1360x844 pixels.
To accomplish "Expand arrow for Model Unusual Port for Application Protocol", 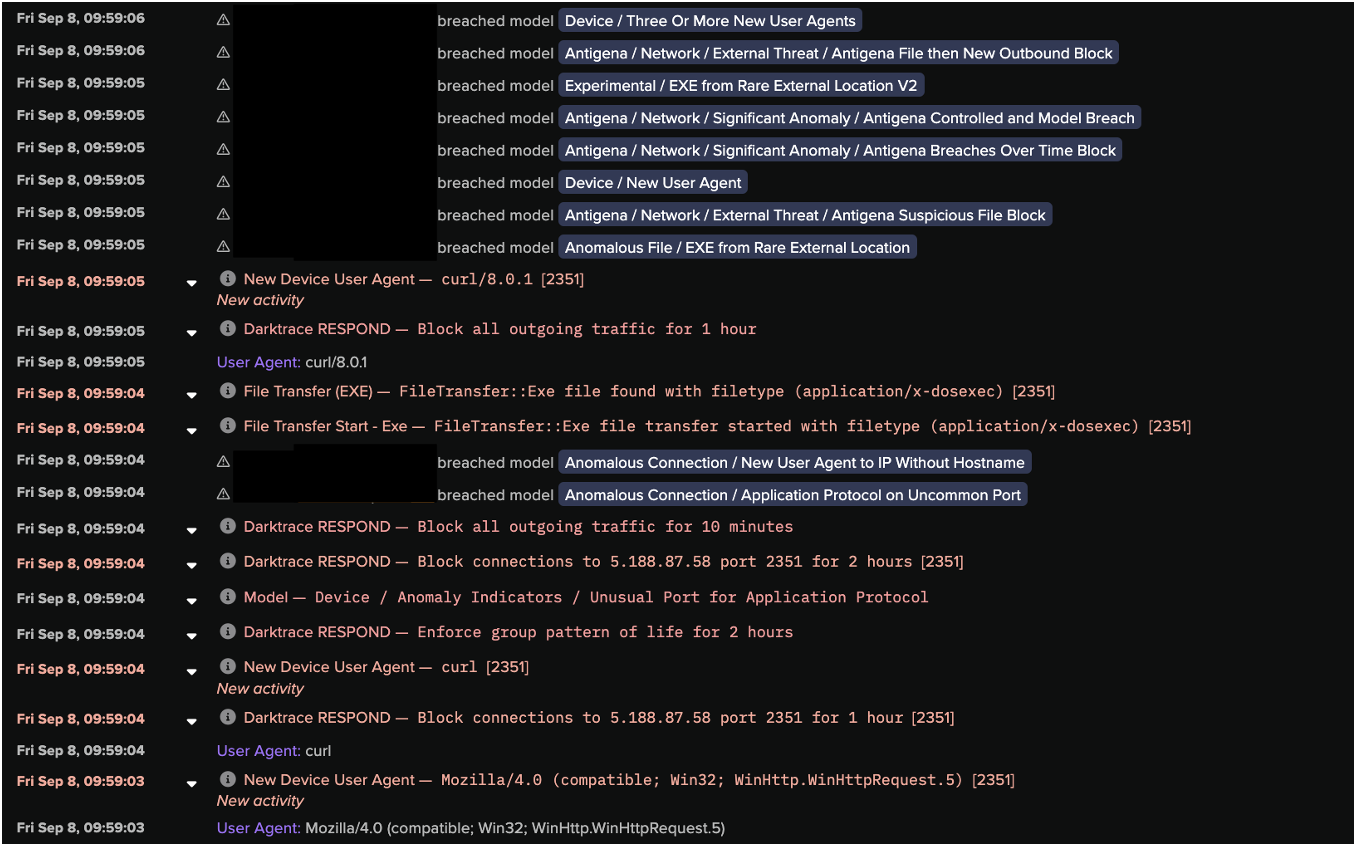I will (x=192, y=602).
